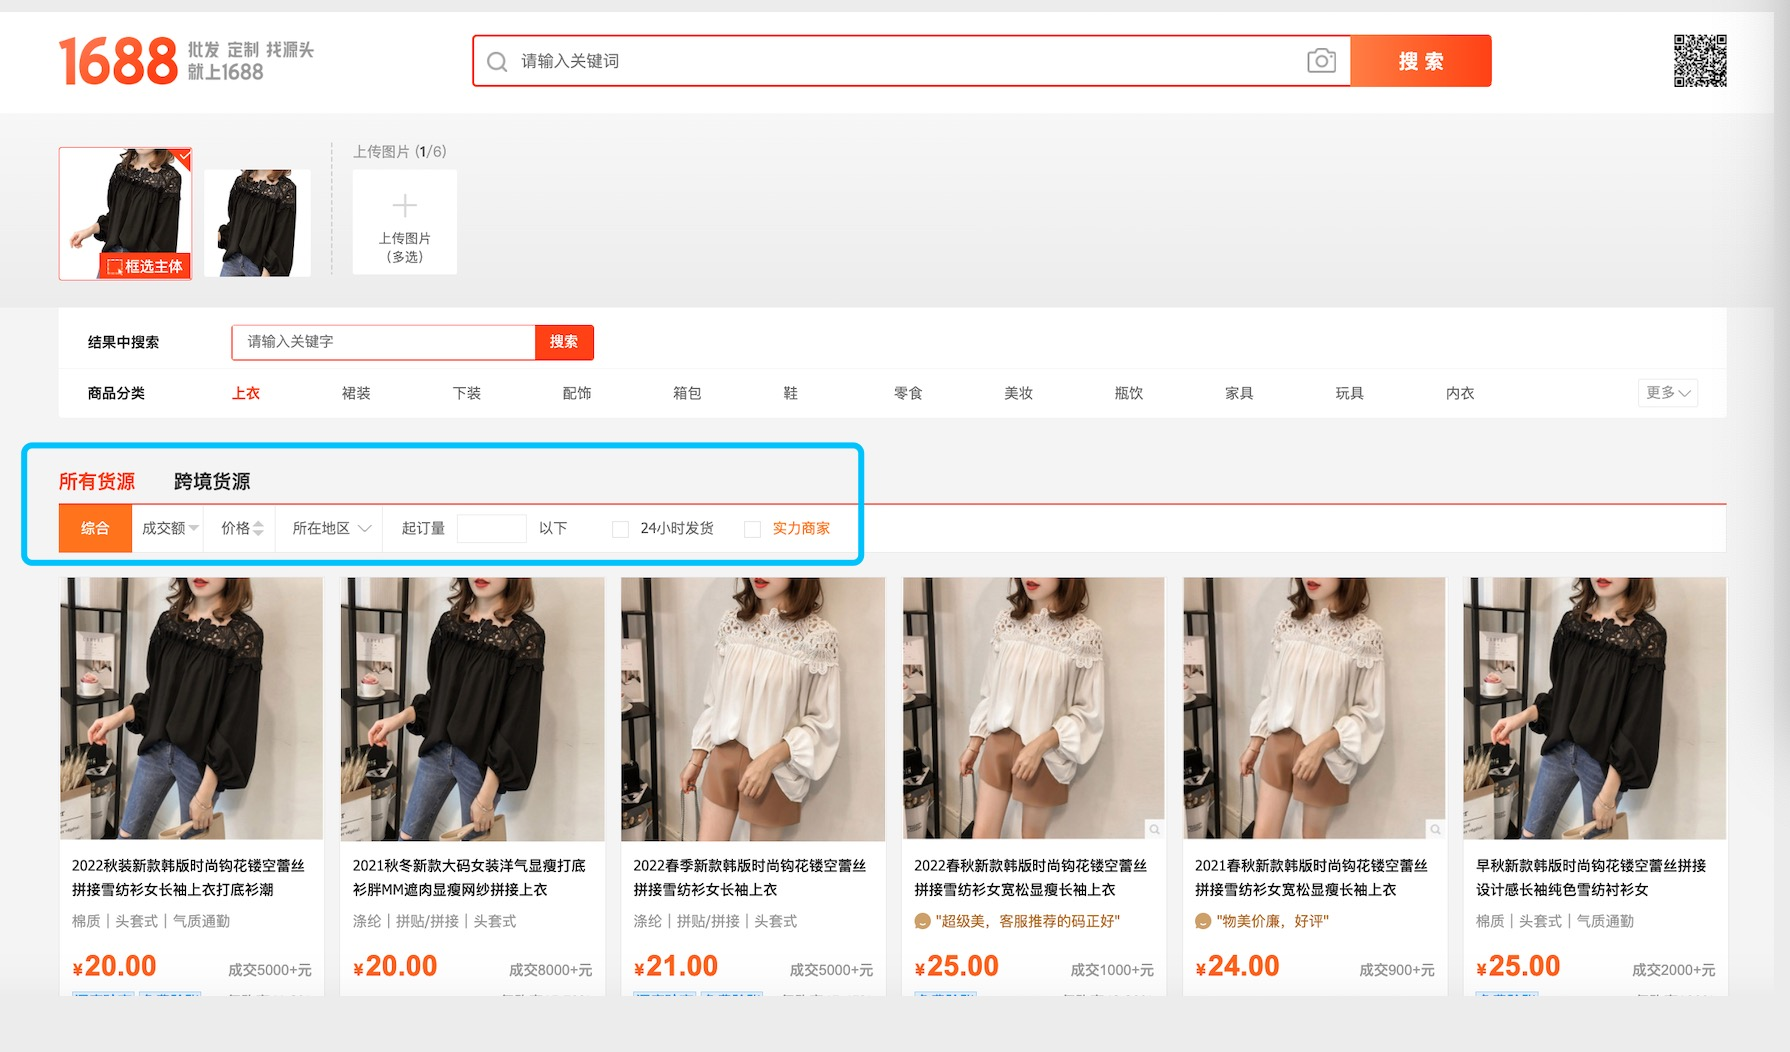Click the 框选主体 crop selection icon
Viewport: 1790px width, 1052px height.
116,267
